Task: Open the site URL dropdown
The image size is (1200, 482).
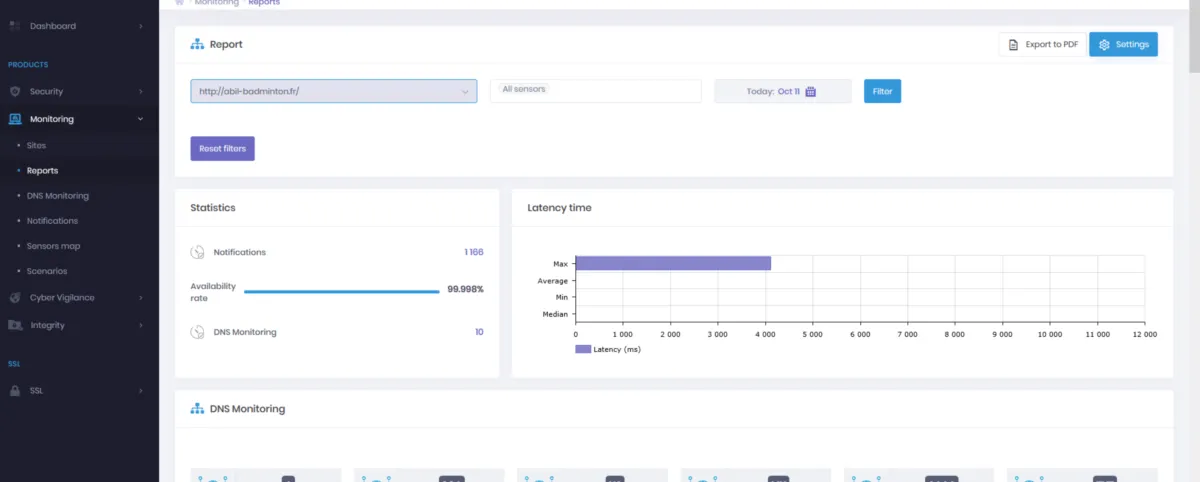Action: [x=334, y=91]
